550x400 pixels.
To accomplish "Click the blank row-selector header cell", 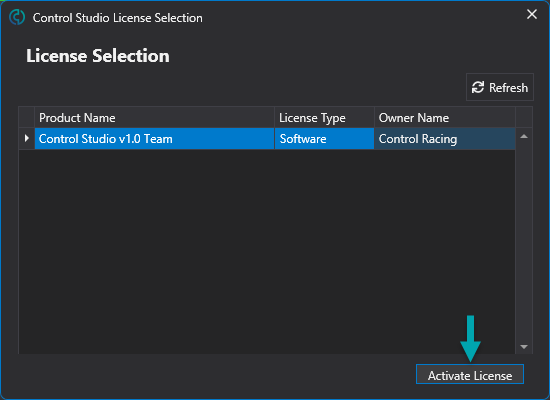I will [x=27, y=118].
